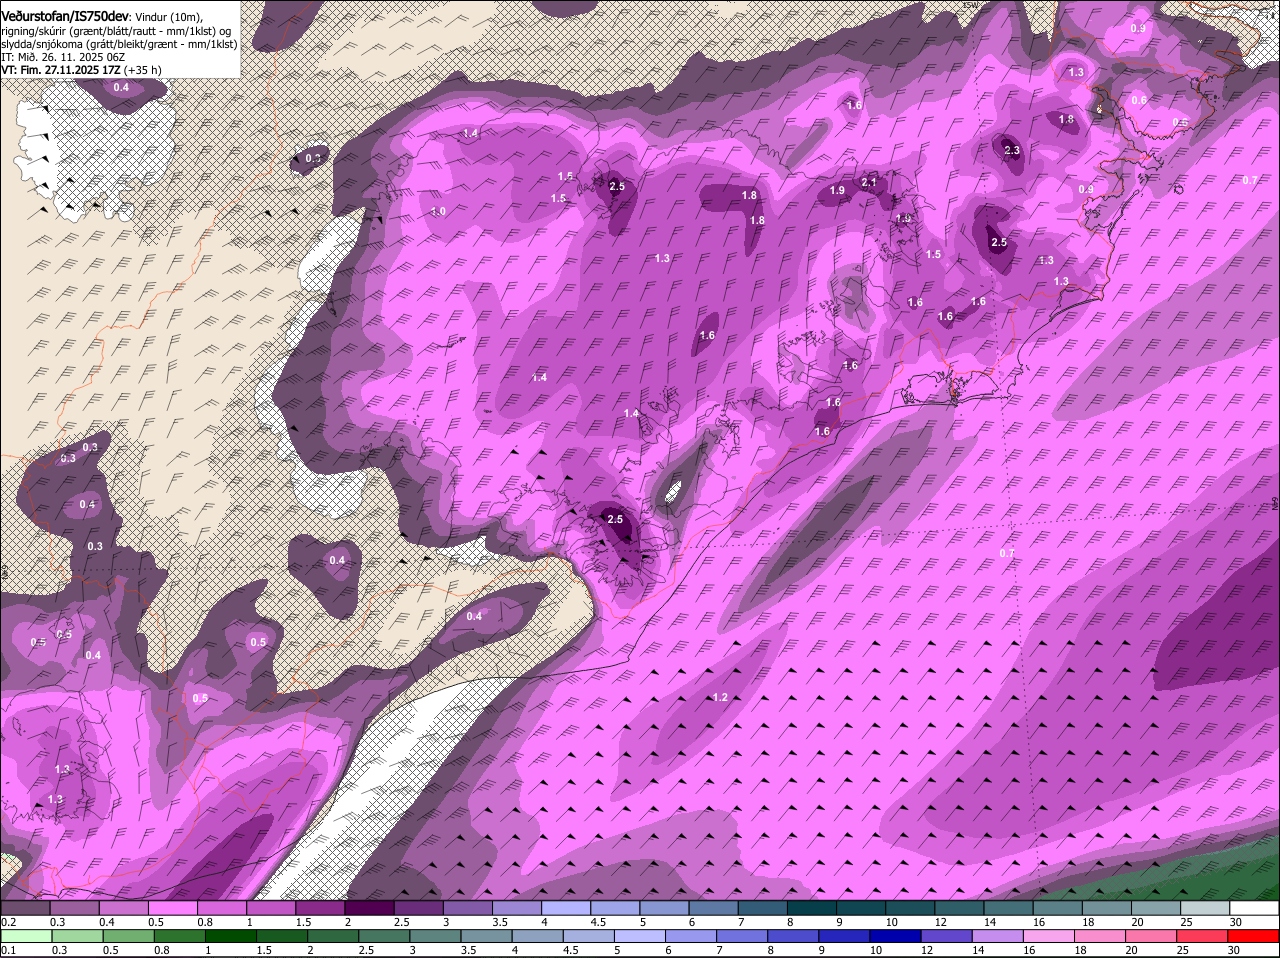Pick the light green swatch at 0.3 in lower legend
This screenshot has height=958, width=1280.
(77, 936)
